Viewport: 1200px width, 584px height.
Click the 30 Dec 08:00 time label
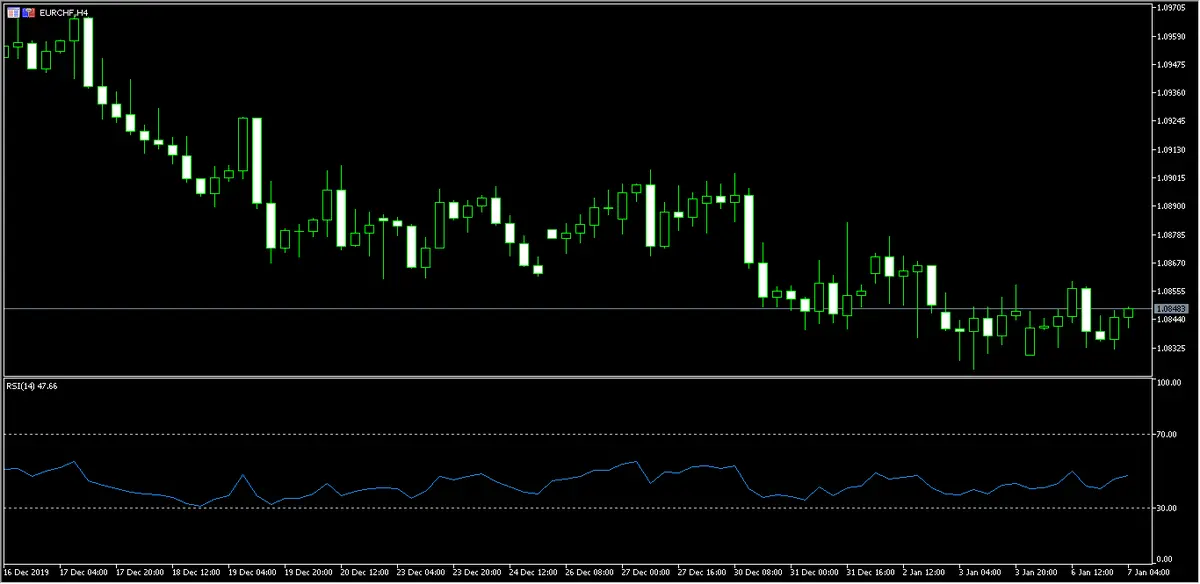pyautogui.click(x=760, y=573)
